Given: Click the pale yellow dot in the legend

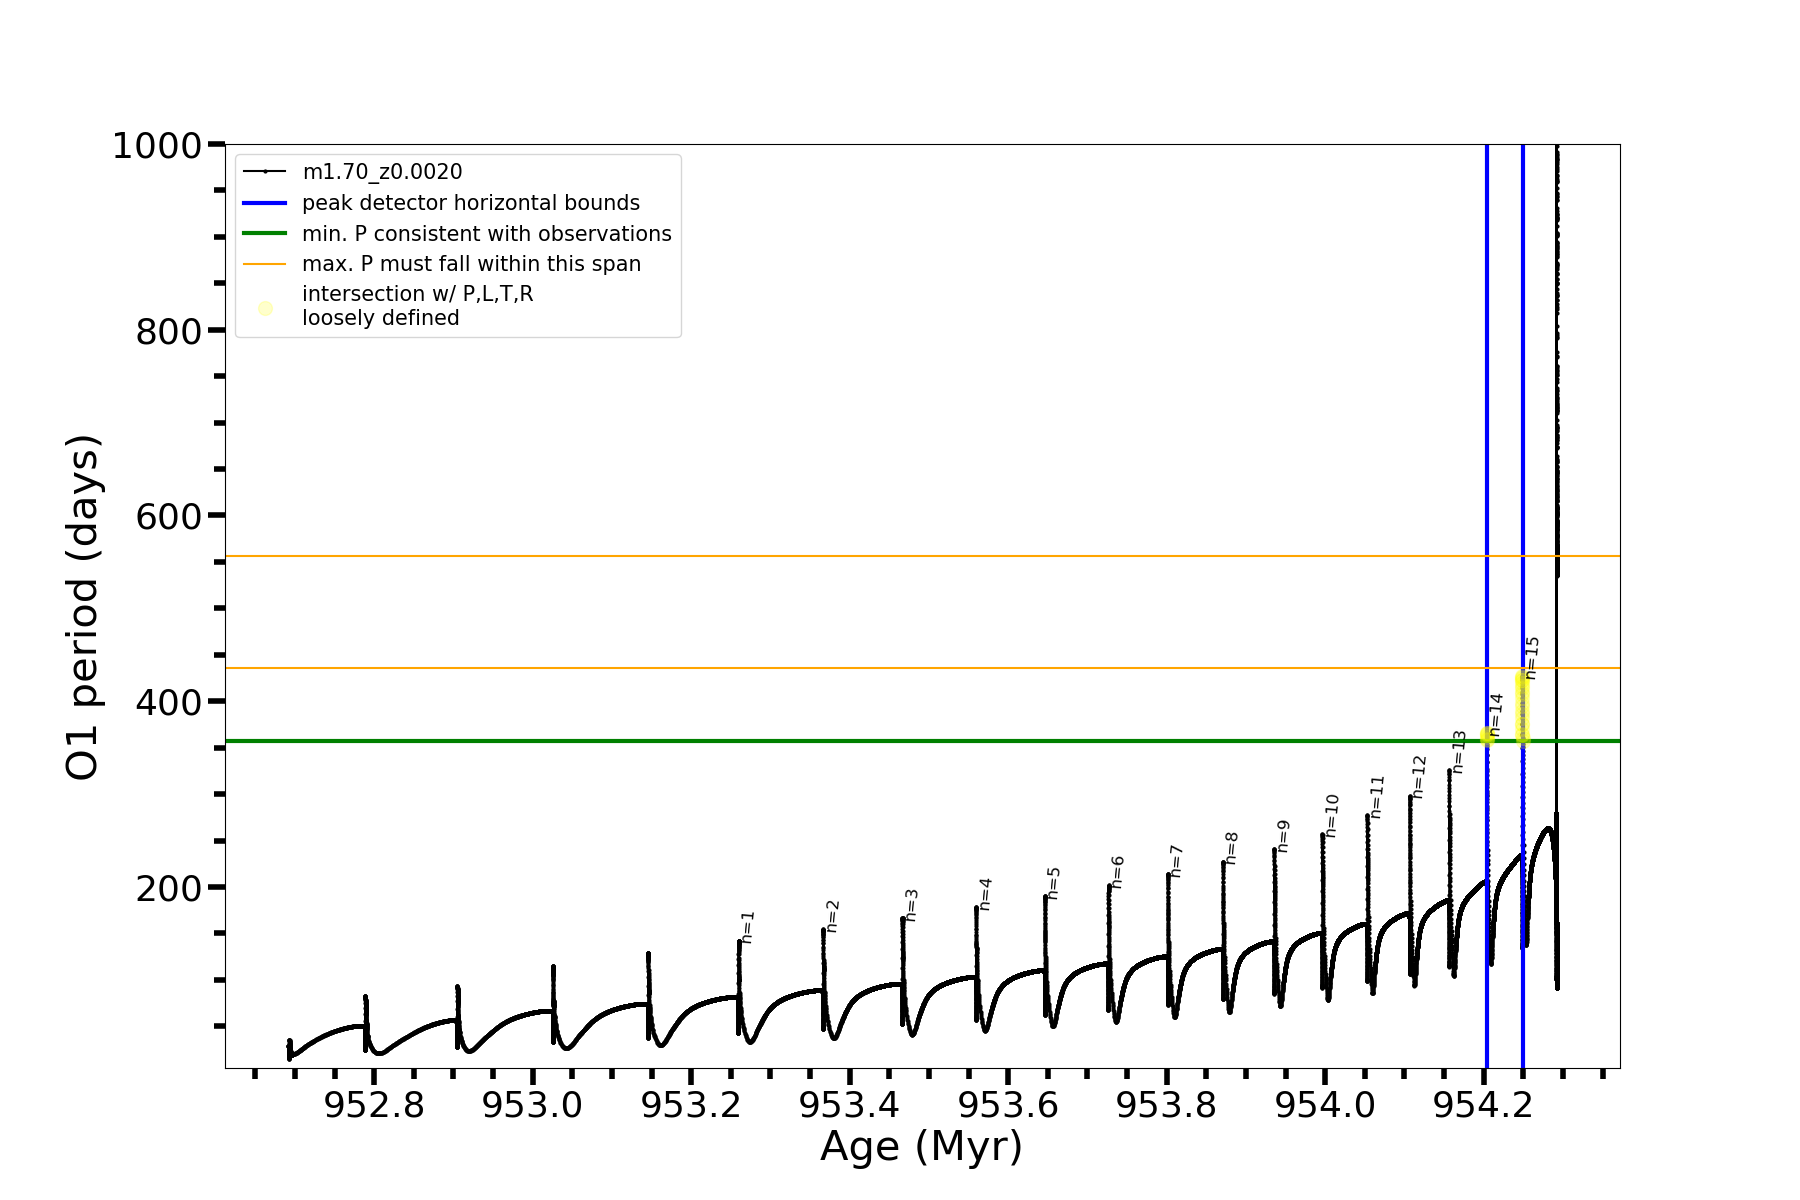Looking at the screenshot, I should click(265, 308).
